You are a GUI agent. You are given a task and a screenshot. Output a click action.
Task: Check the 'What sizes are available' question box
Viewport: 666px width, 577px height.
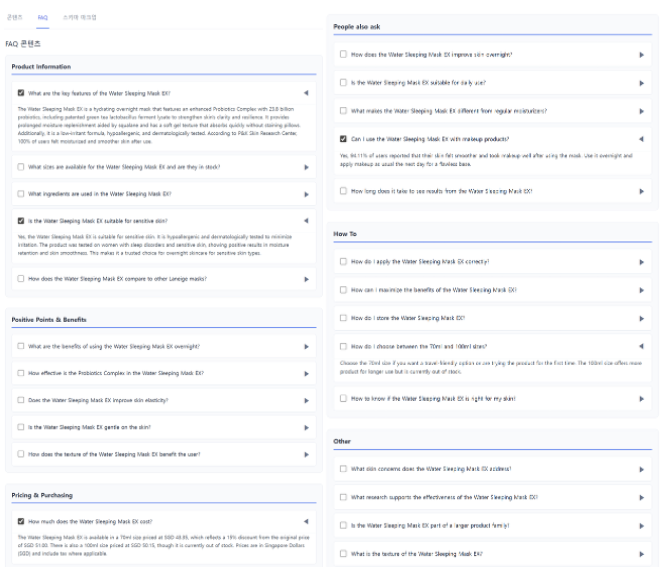(21, 167)
